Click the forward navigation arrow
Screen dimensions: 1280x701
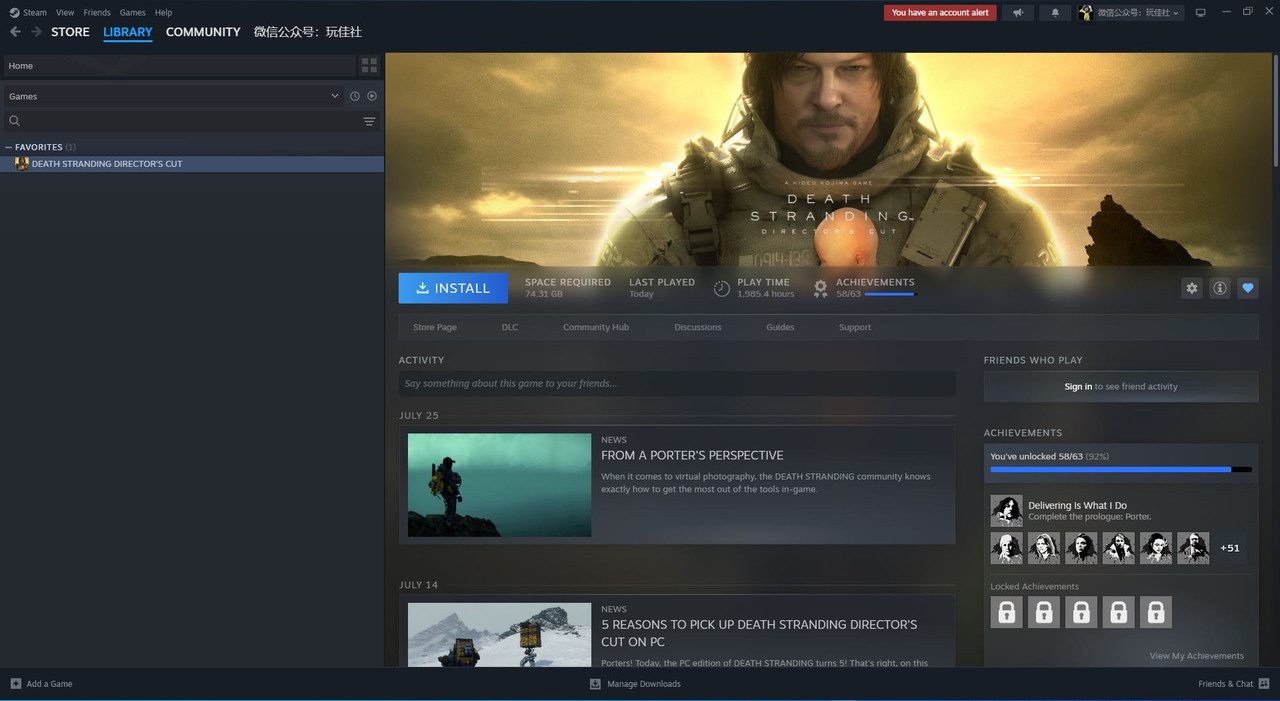[37, 32]
